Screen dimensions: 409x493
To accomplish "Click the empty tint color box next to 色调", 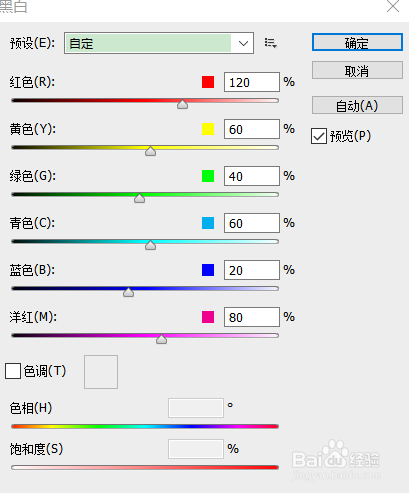I will coord(101,372).
